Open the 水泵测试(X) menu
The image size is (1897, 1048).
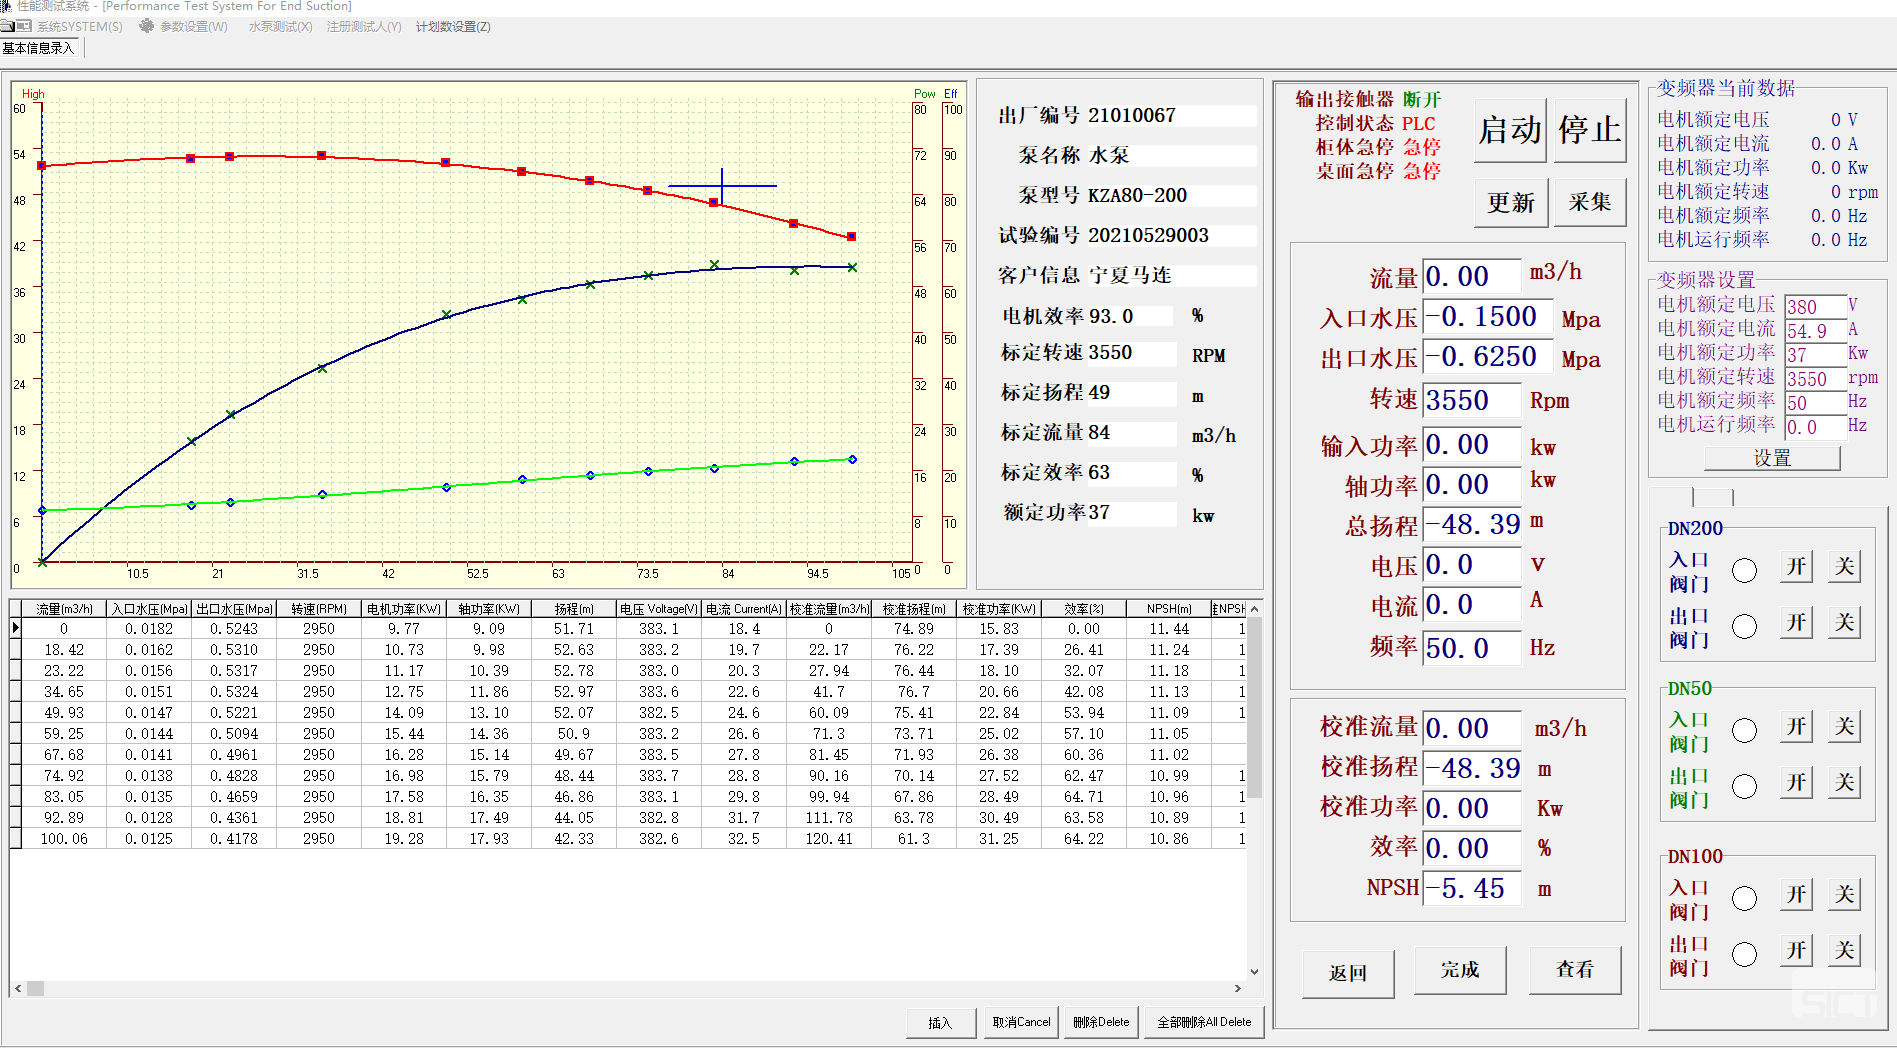click(x=280, y=27)
